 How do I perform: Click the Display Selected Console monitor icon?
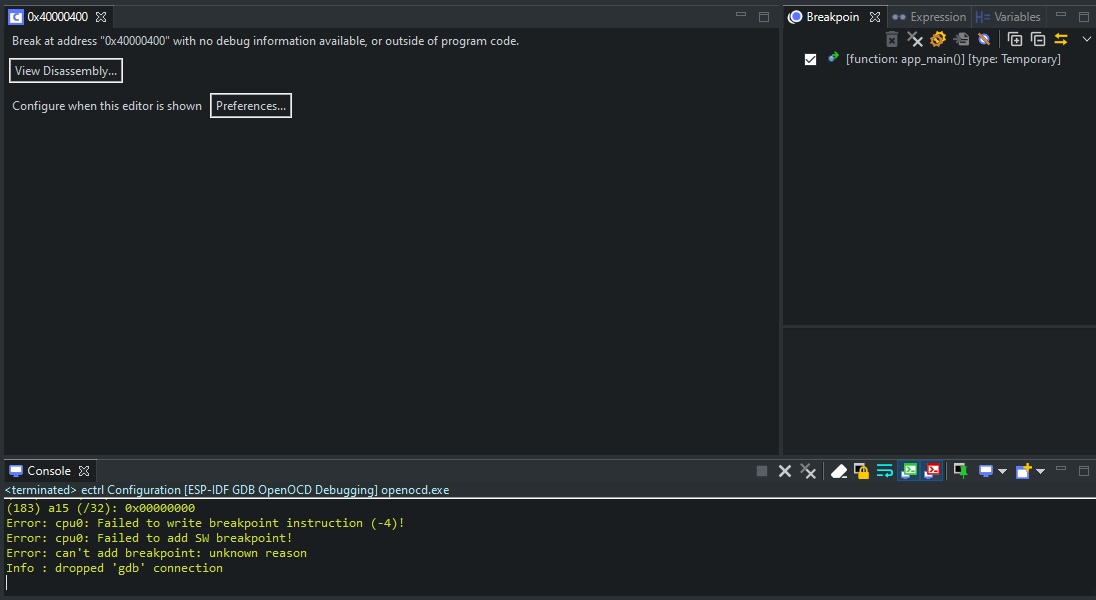click(986, 471)
